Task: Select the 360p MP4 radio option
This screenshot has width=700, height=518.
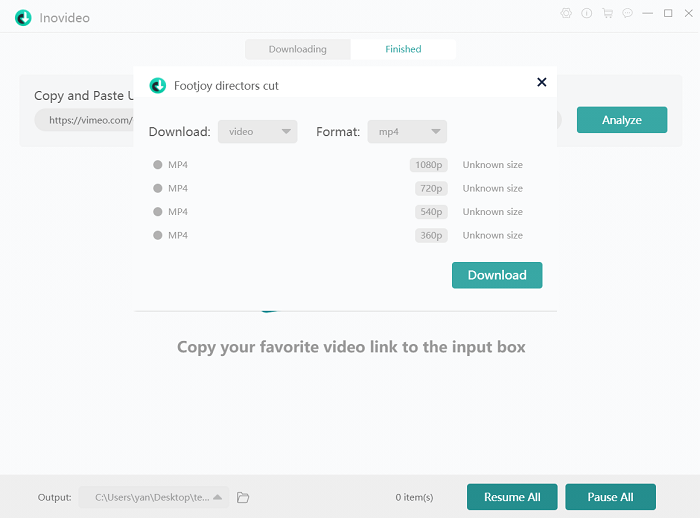Action: pyautogui.click(x=158, y=235)
